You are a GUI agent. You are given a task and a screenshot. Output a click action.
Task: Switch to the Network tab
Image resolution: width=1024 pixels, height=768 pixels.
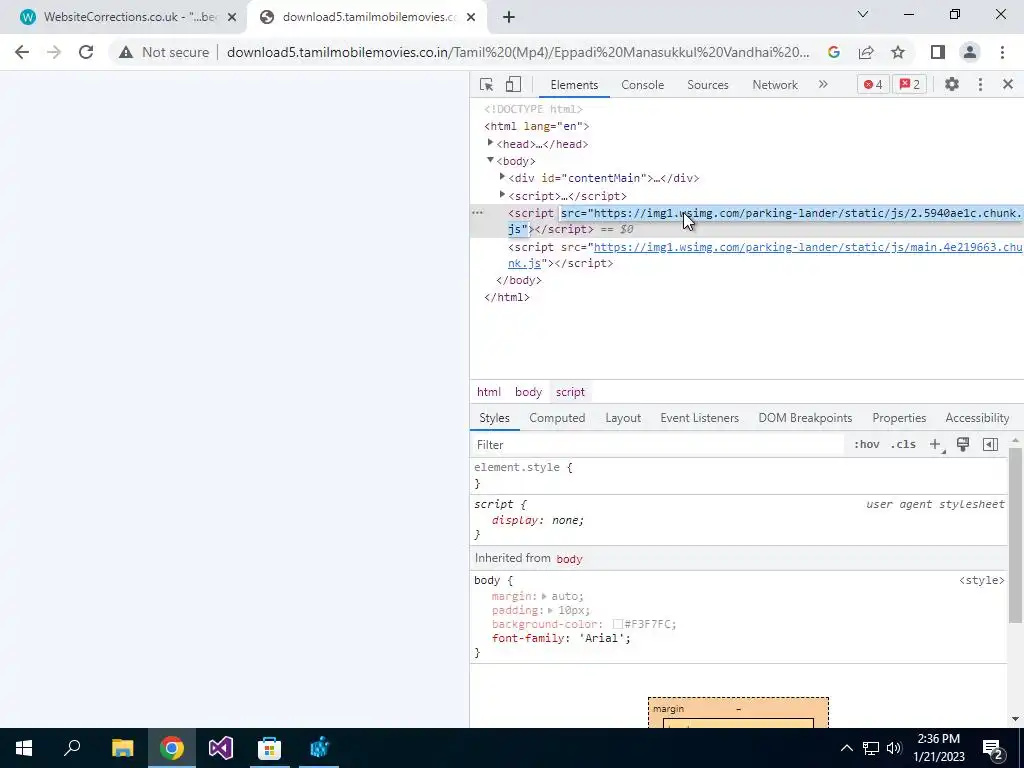(x=775, y=85)
